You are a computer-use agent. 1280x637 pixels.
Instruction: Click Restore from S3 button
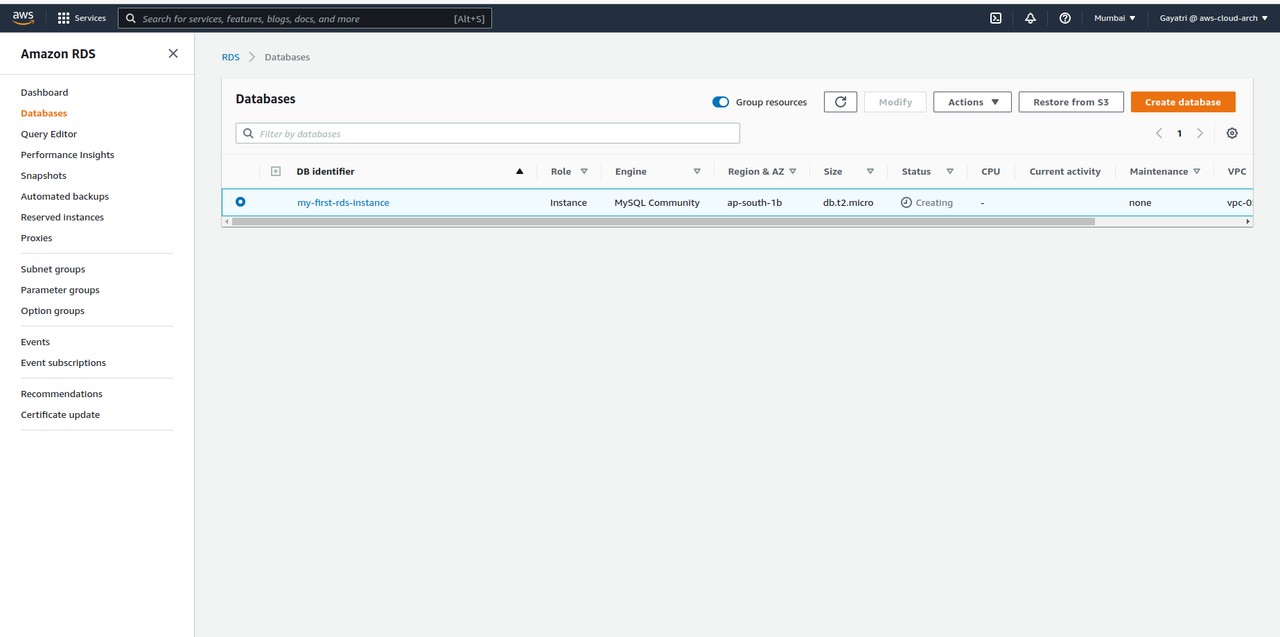click(x=1071, y=102)
